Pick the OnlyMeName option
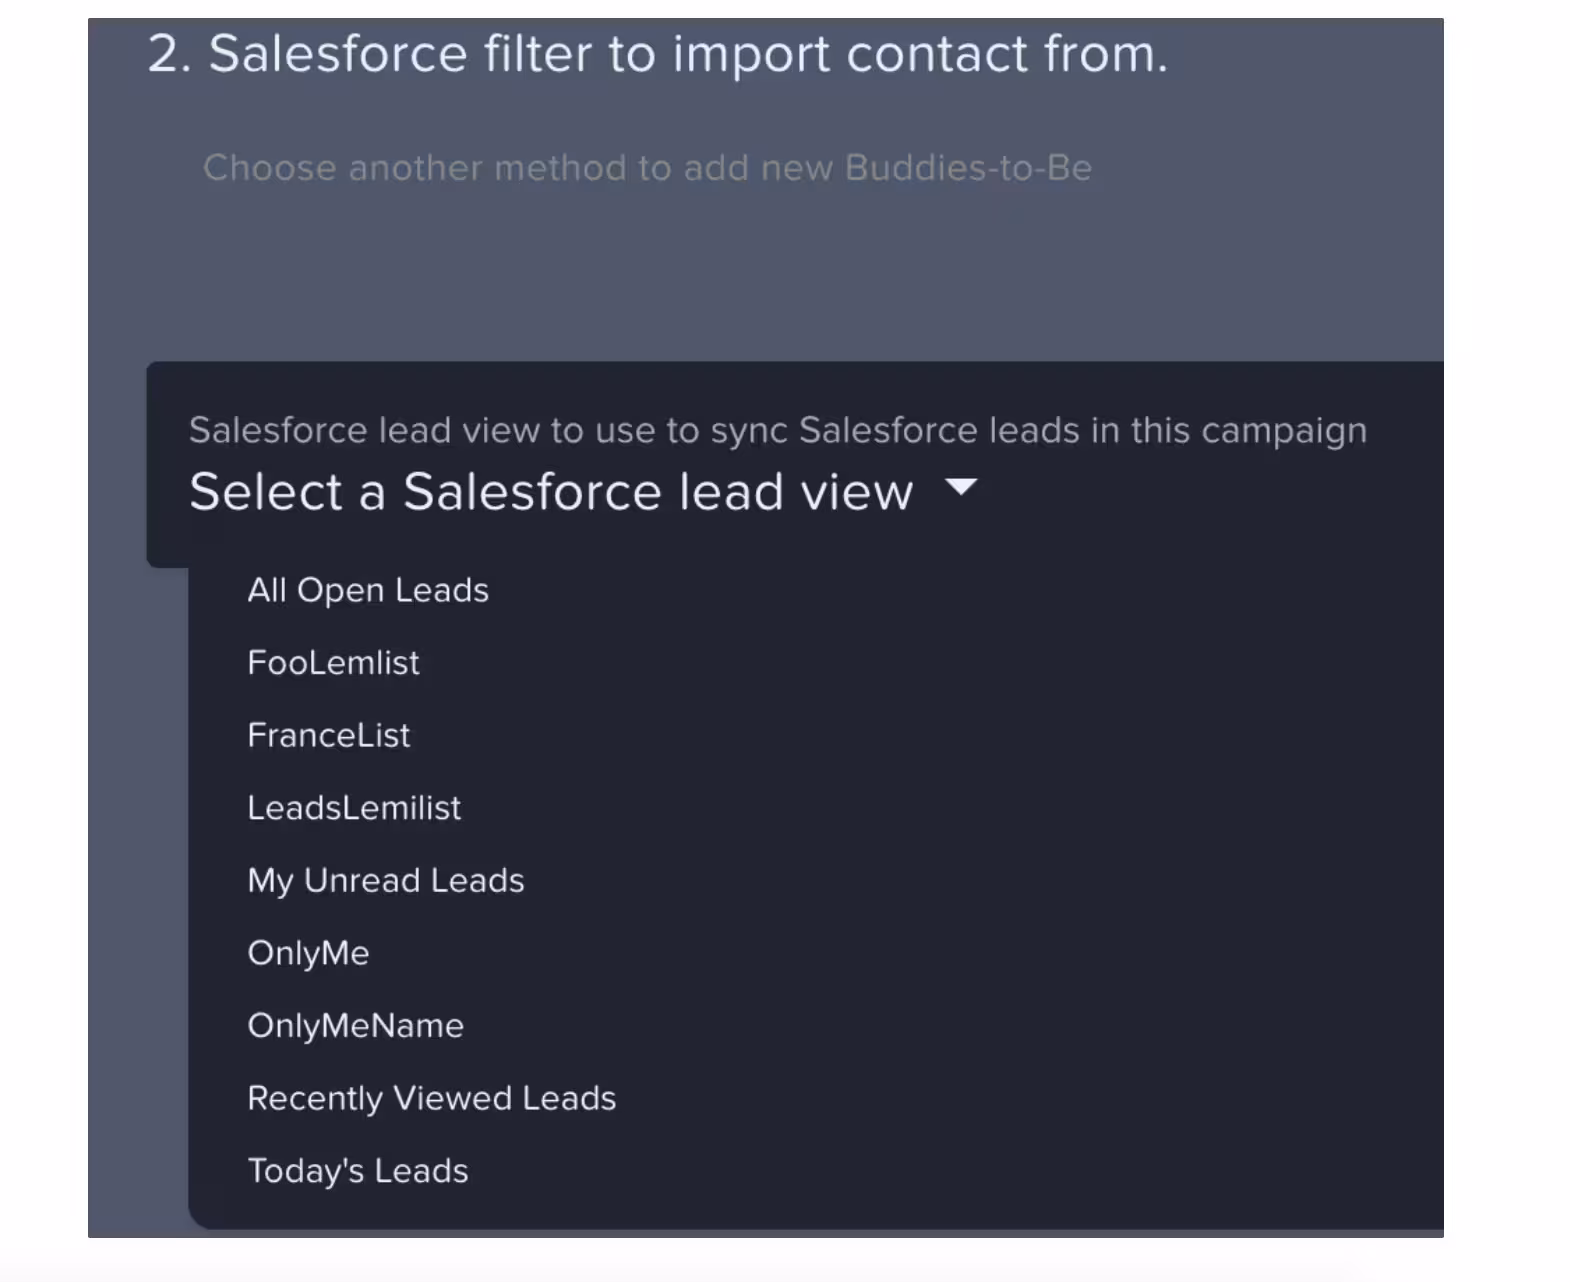The image size is (1570, 1282). (x=355, y=1026)
